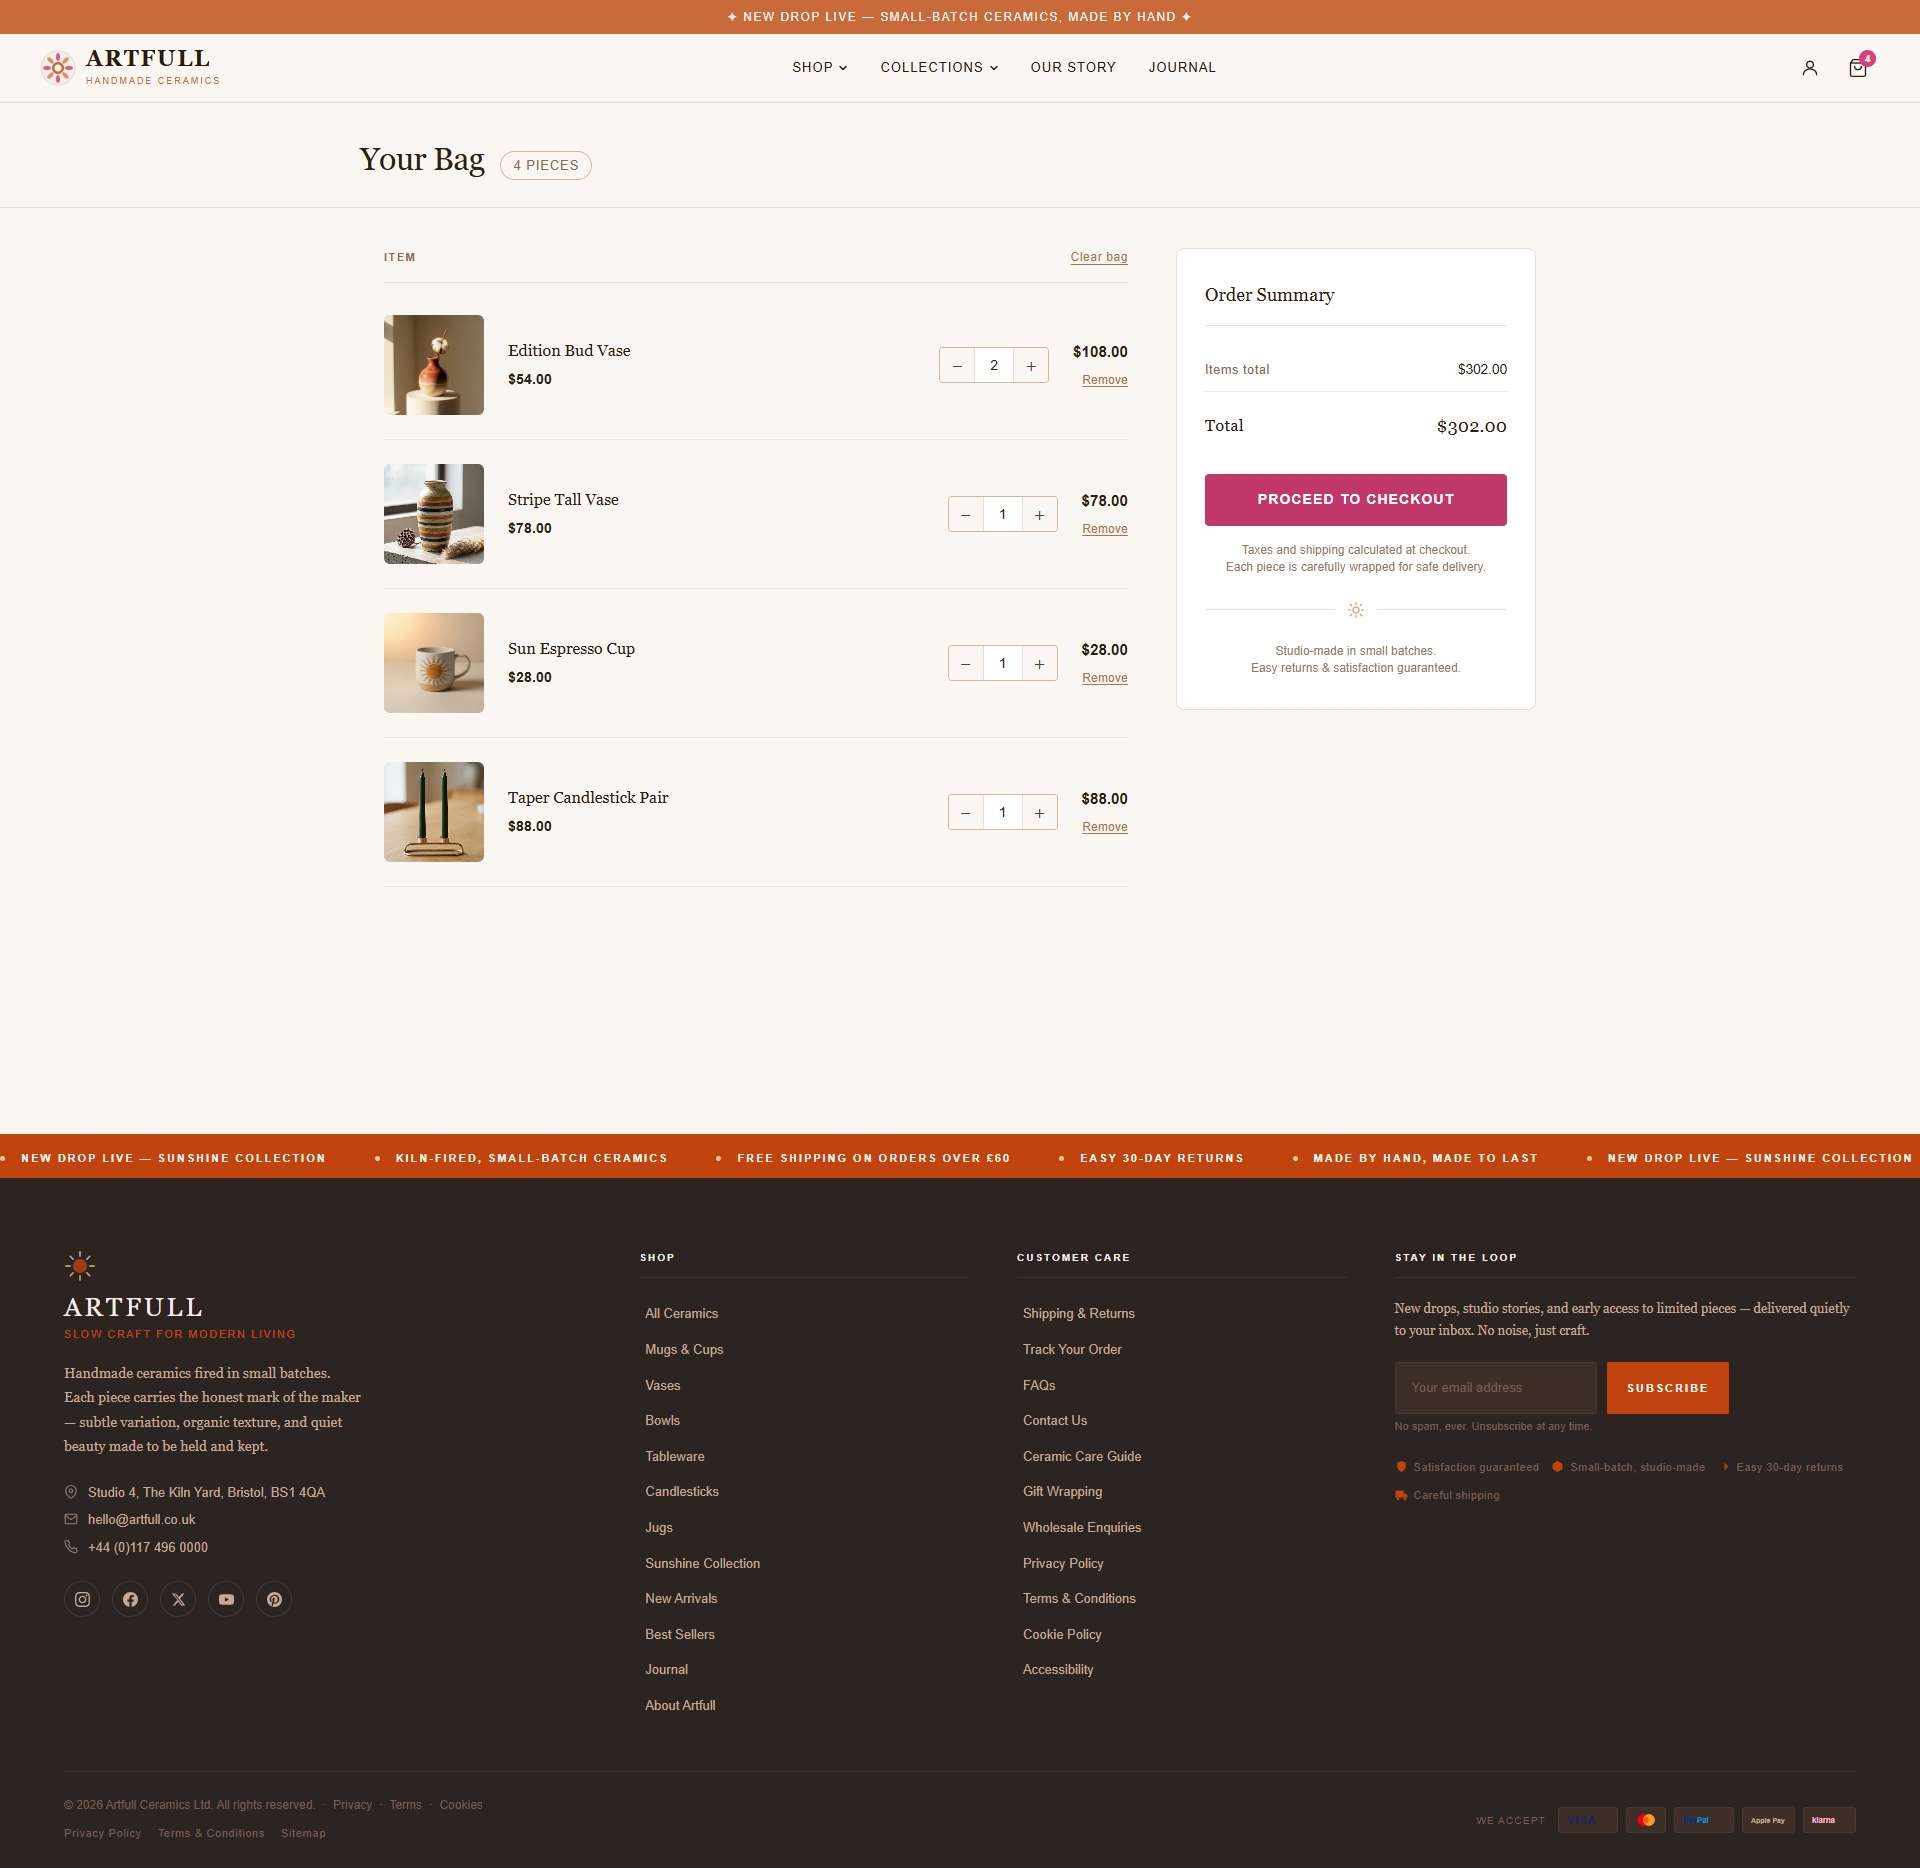Open Cookies link beside copyright
Screen dimensions: 1920x1868
click(x=461, y=1806)
